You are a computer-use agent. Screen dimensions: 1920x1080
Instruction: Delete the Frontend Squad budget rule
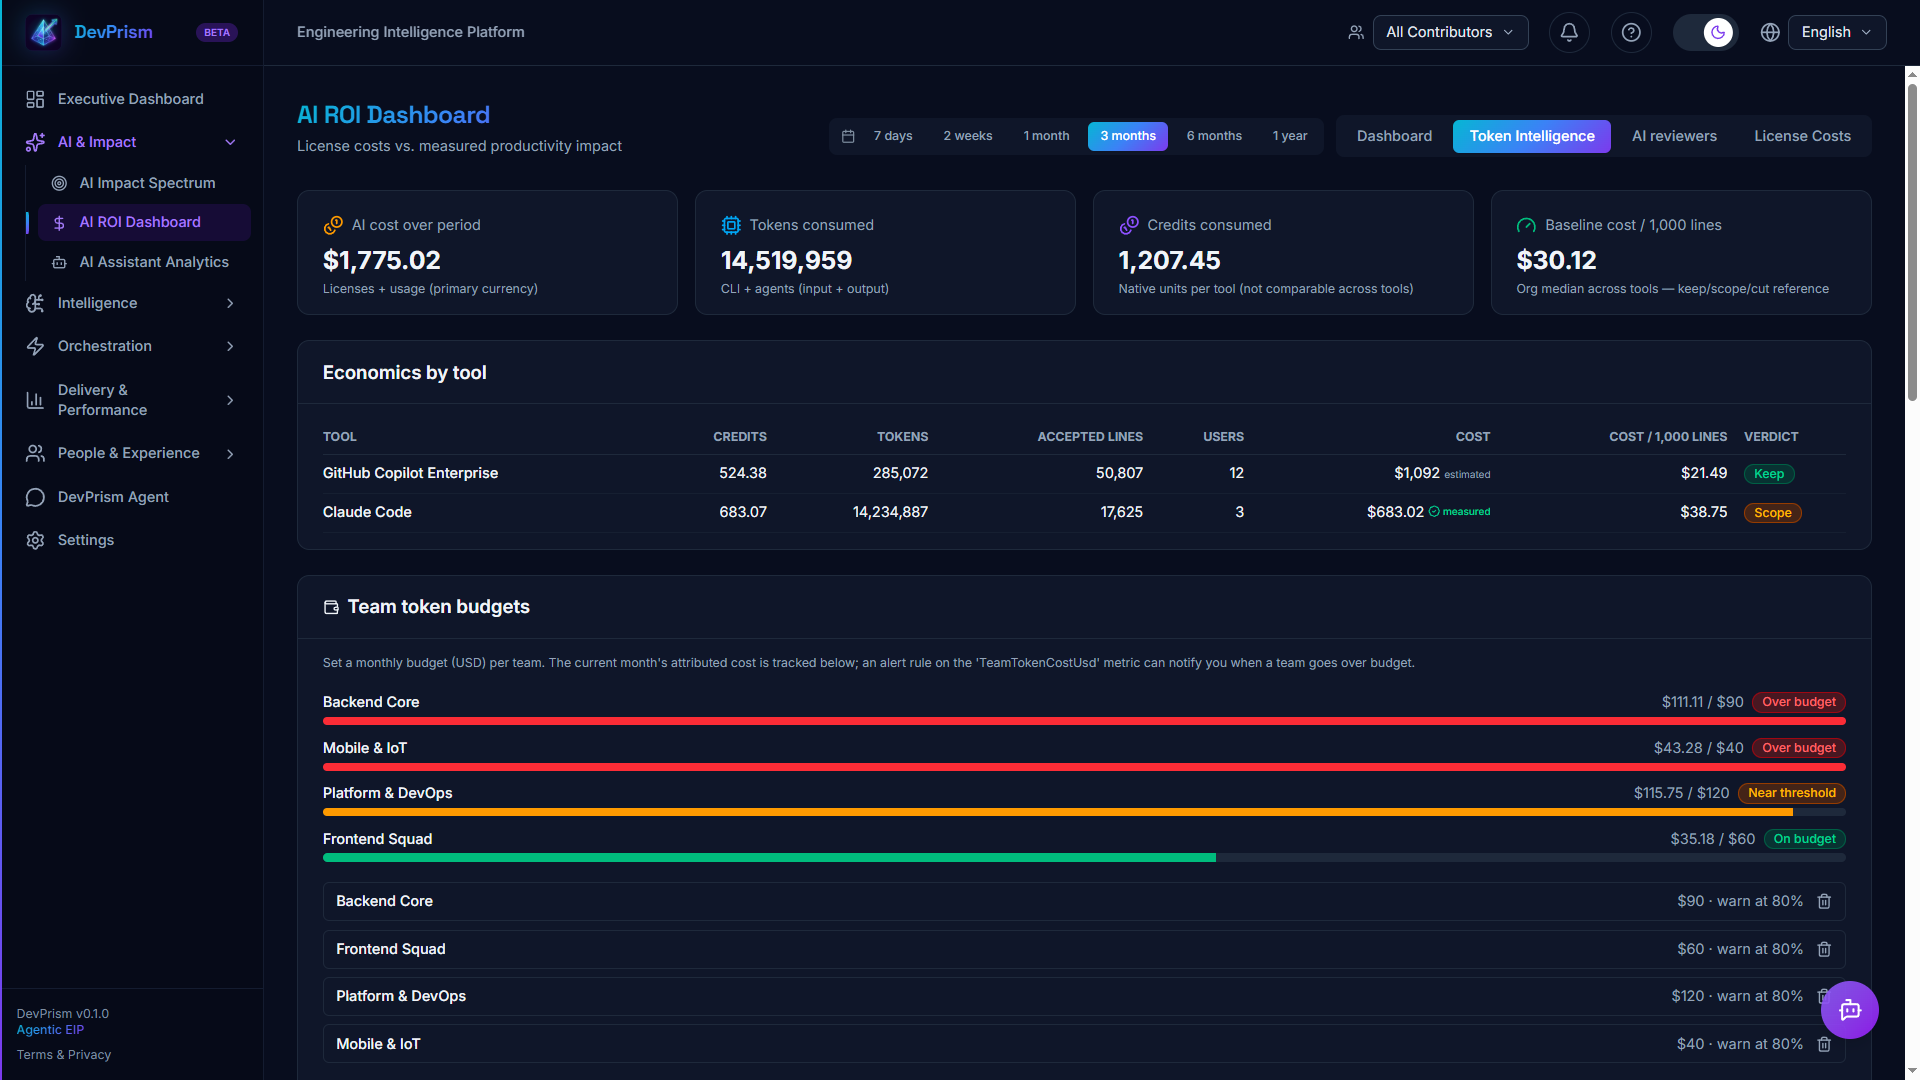click(1824, 949)
